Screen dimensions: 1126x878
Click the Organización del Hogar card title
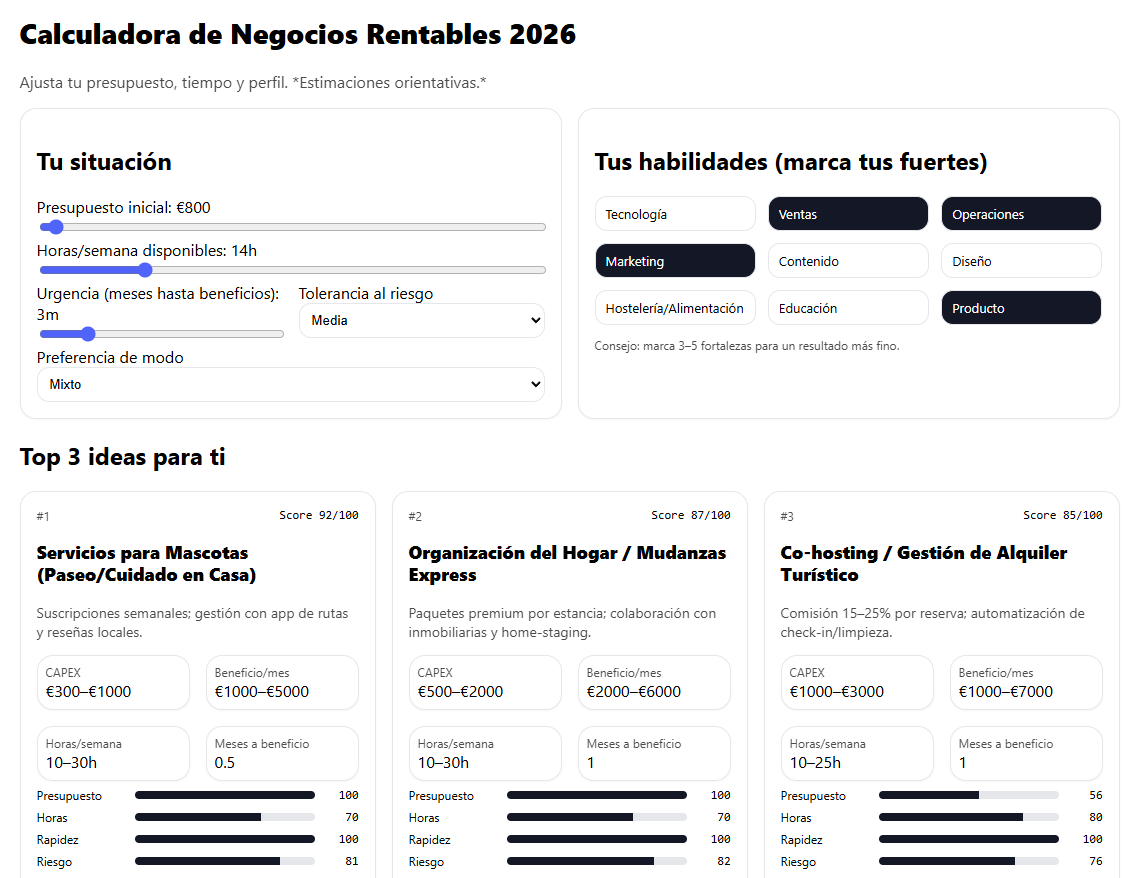click(567, 564)
